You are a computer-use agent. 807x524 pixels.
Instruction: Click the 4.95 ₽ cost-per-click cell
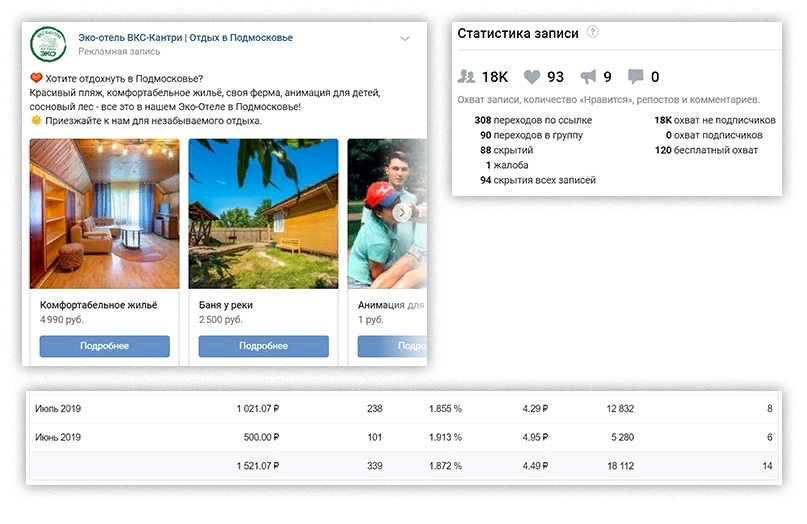[x=535, y=438]
